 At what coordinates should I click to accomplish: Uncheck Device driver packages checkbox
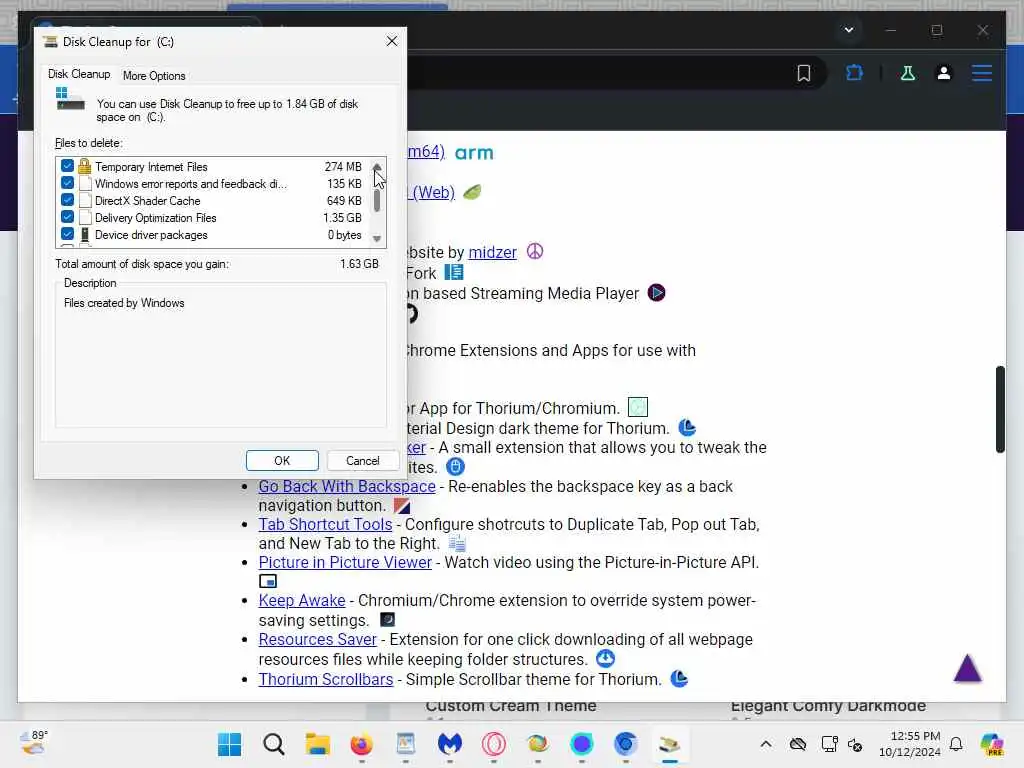click(67, 234)
